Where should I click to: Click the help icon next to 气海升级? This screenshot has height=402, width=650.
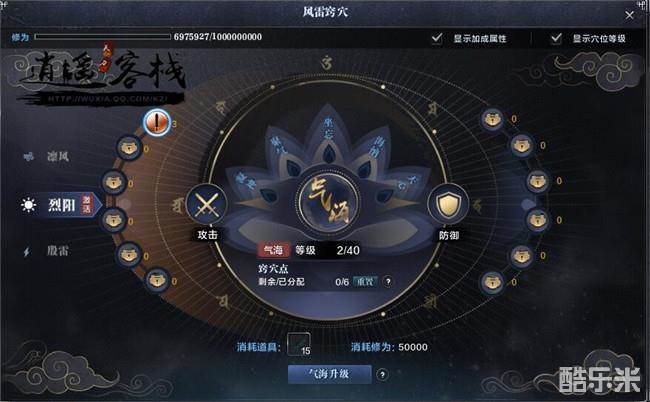[x=382, y=375]
